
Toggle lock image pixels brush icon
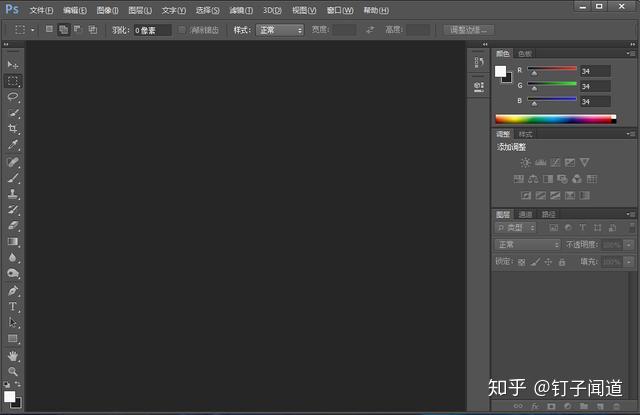535,262
